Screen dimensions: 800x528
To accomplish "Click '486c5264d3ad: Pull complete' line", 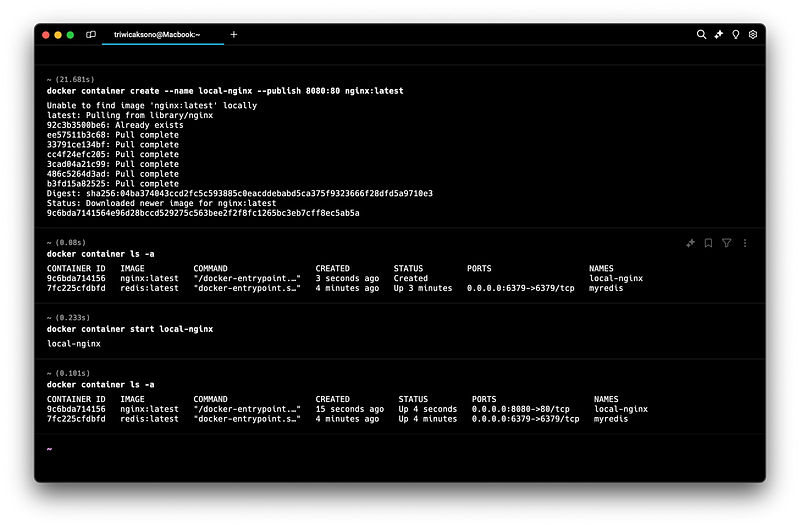I will [113, 173].
